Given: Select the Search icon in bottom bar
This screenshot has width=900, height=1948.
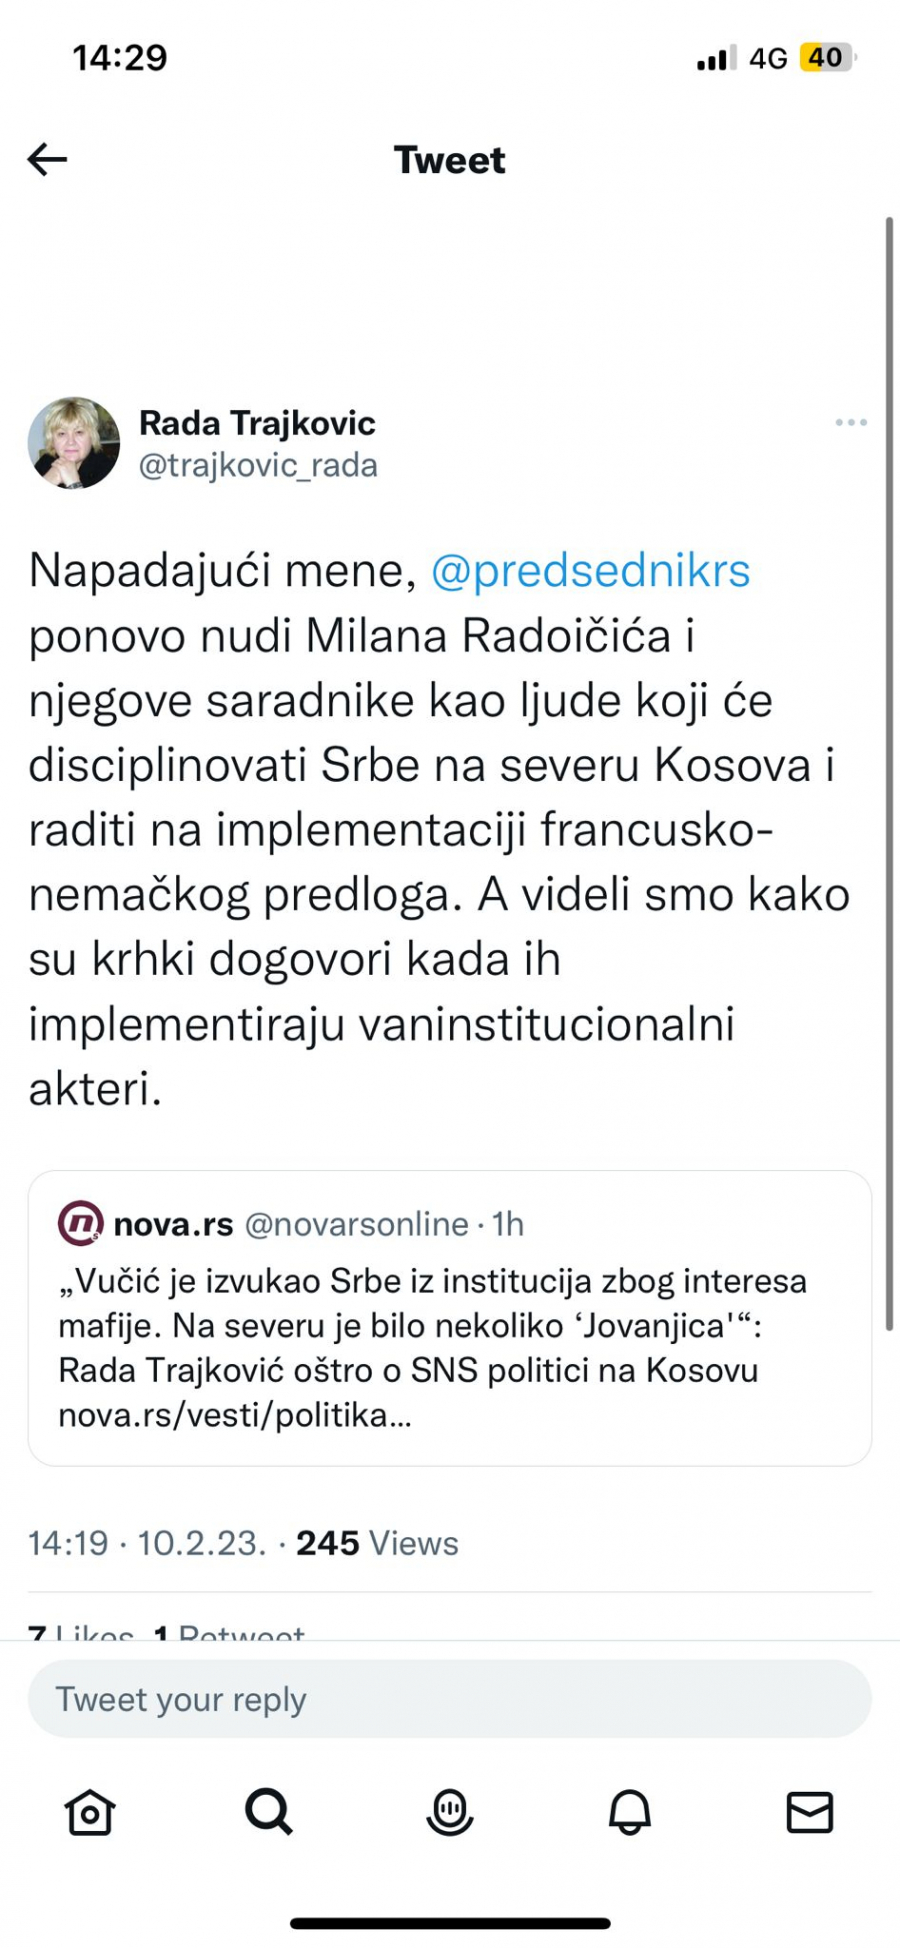Looking at the screenshot, I should point(268,1813).
